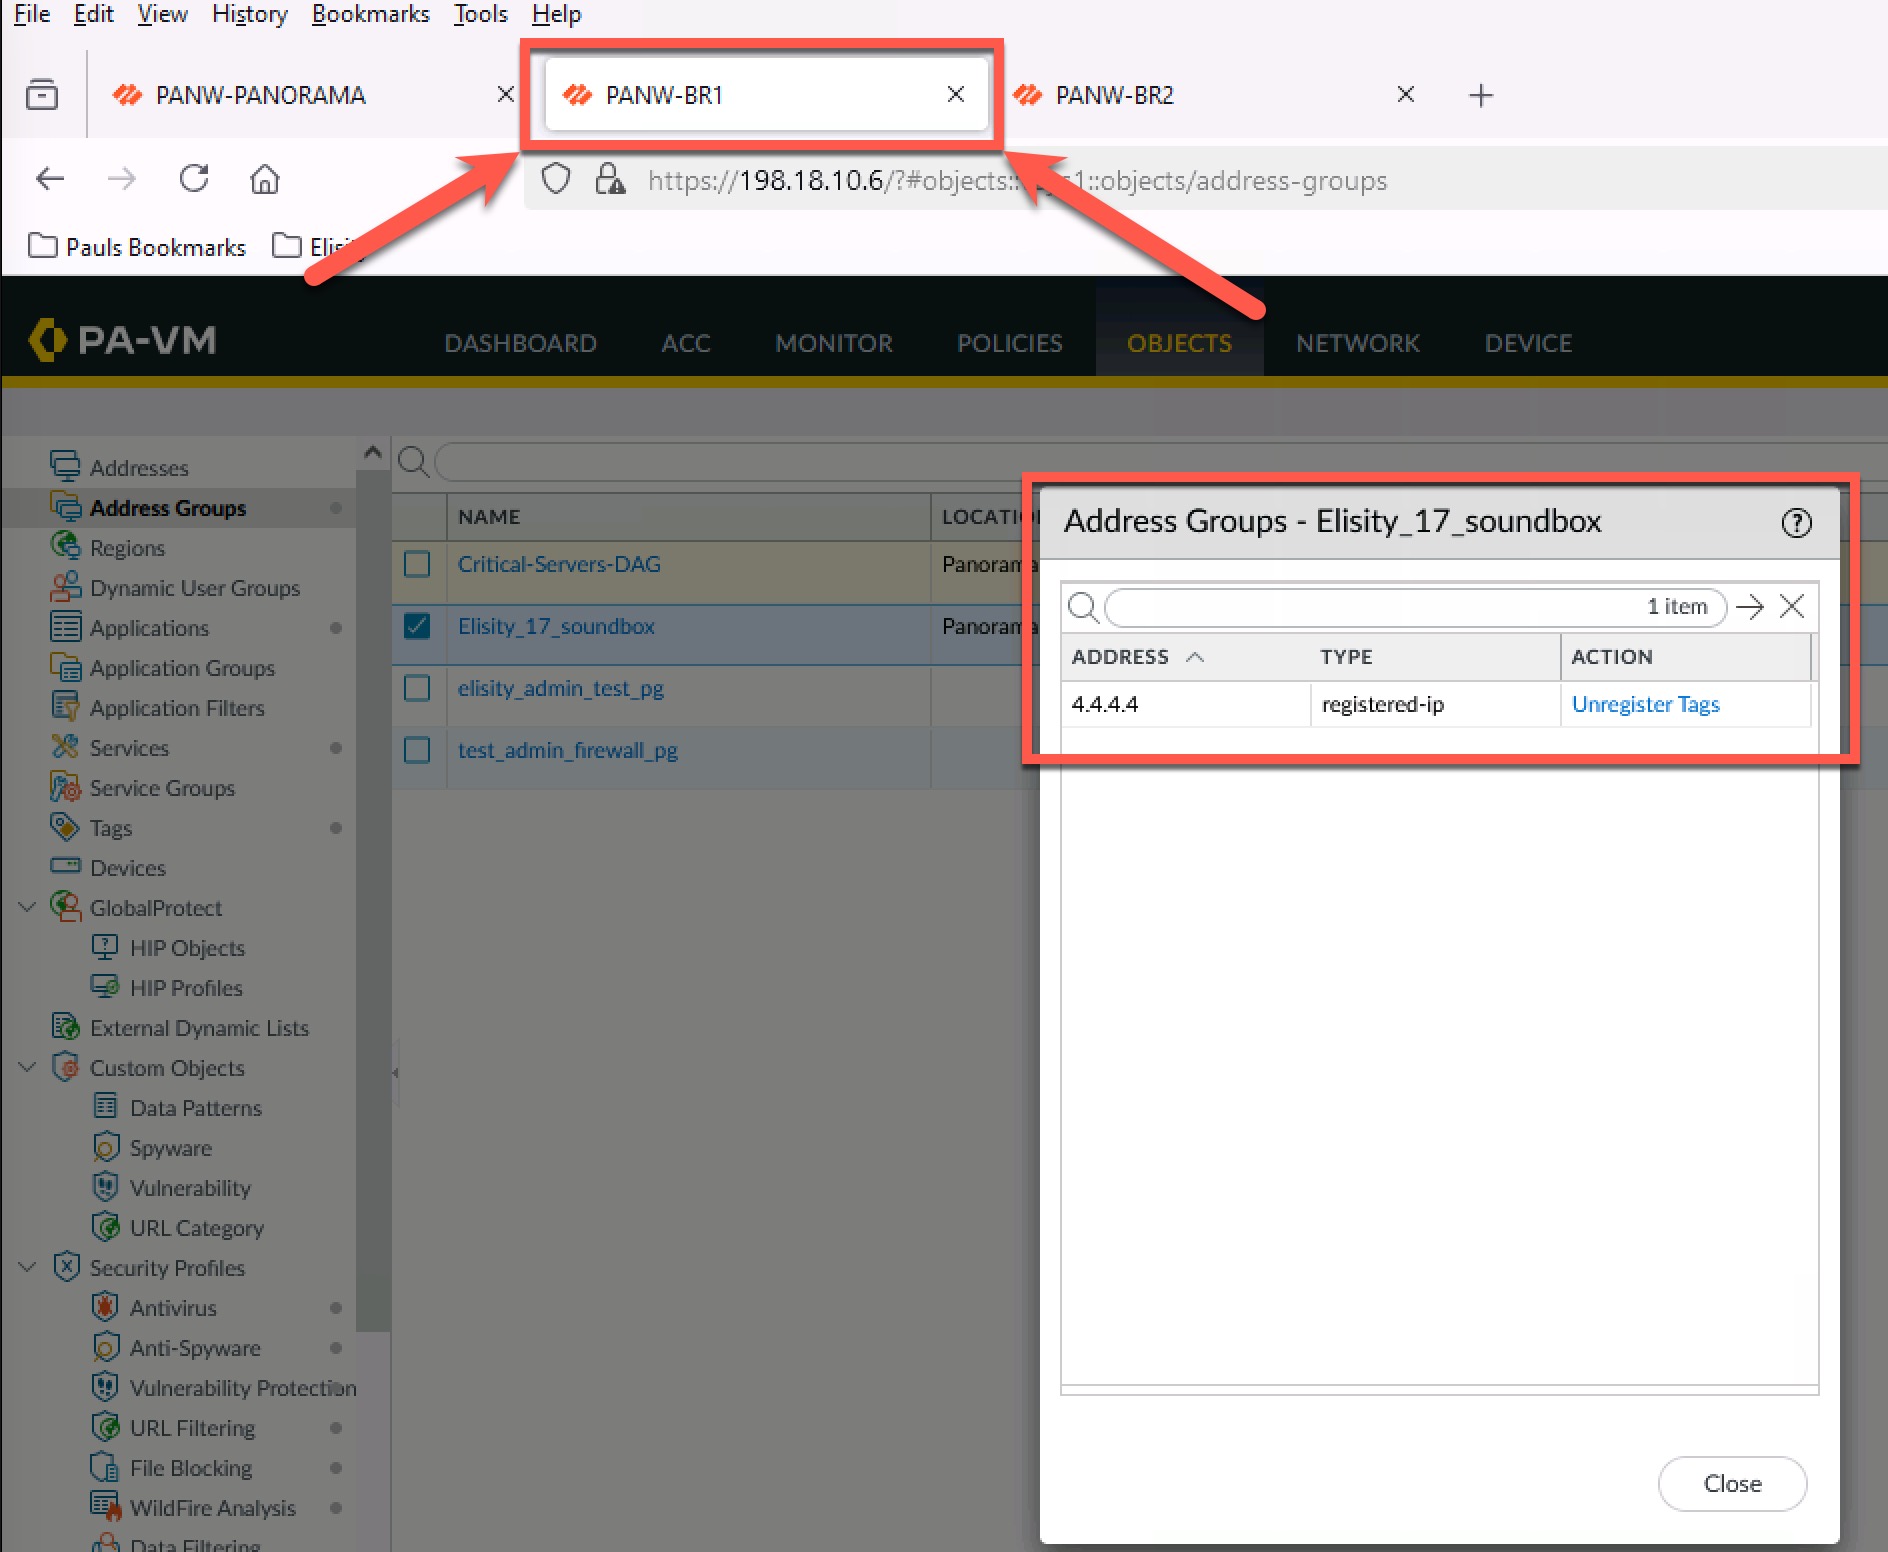The width and height of the screenshot is (1888, 1552).
Task: Go to the browser home page
Action: coord(265,179)
